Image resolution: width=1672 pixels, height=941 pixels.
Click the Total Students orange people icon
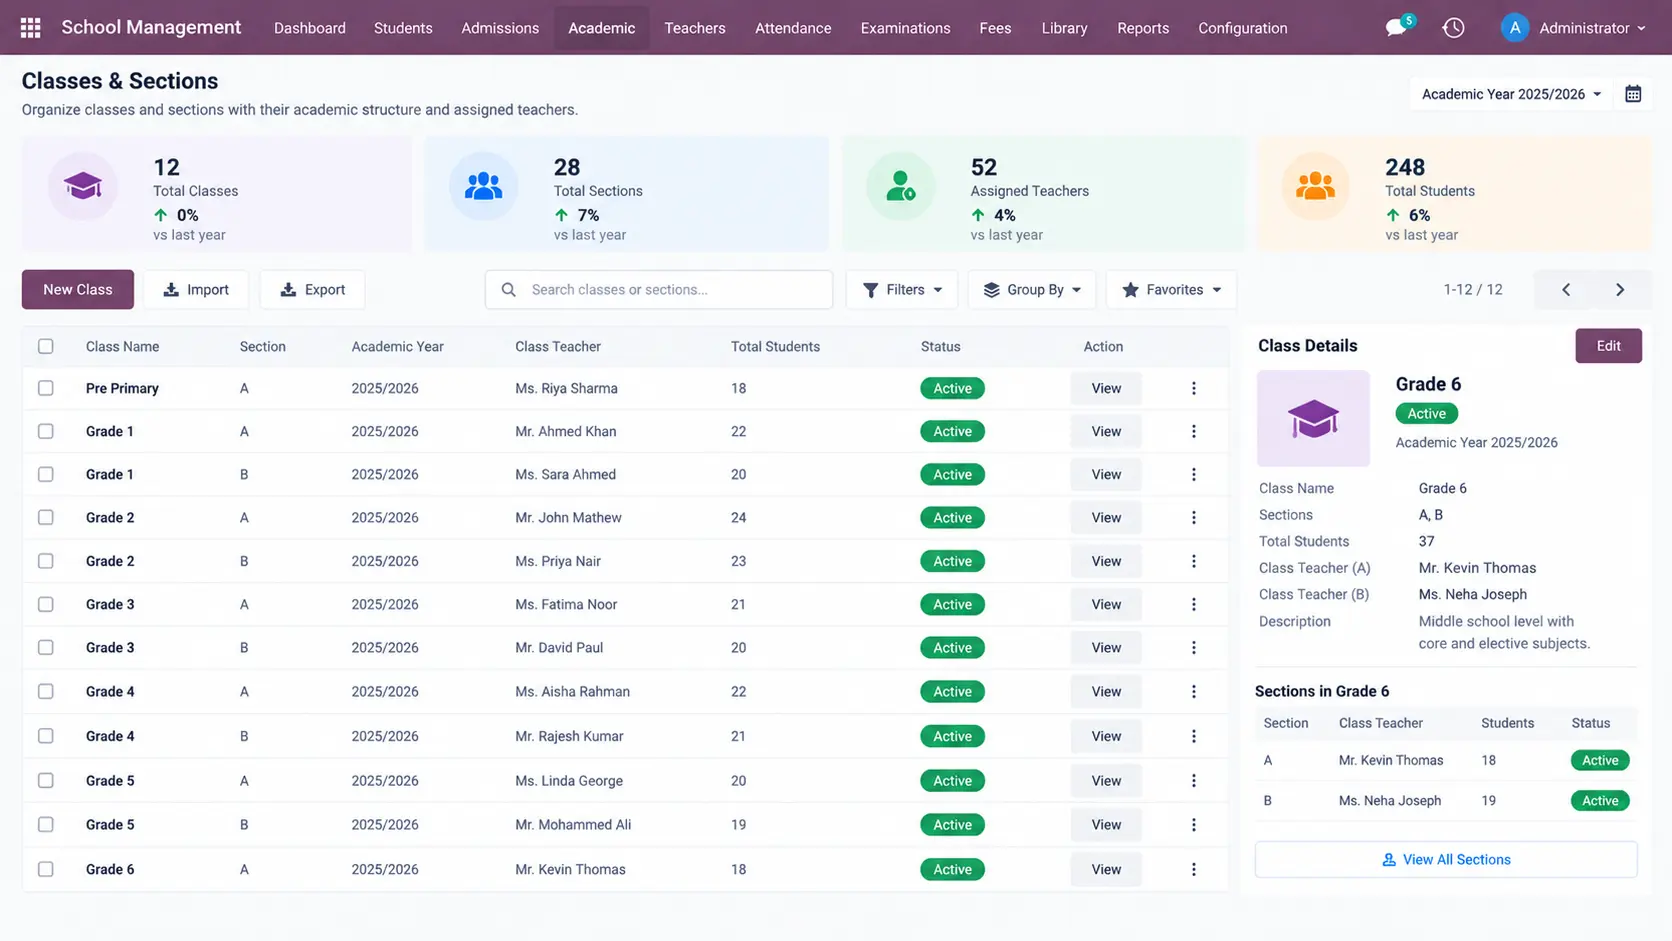1315,186
